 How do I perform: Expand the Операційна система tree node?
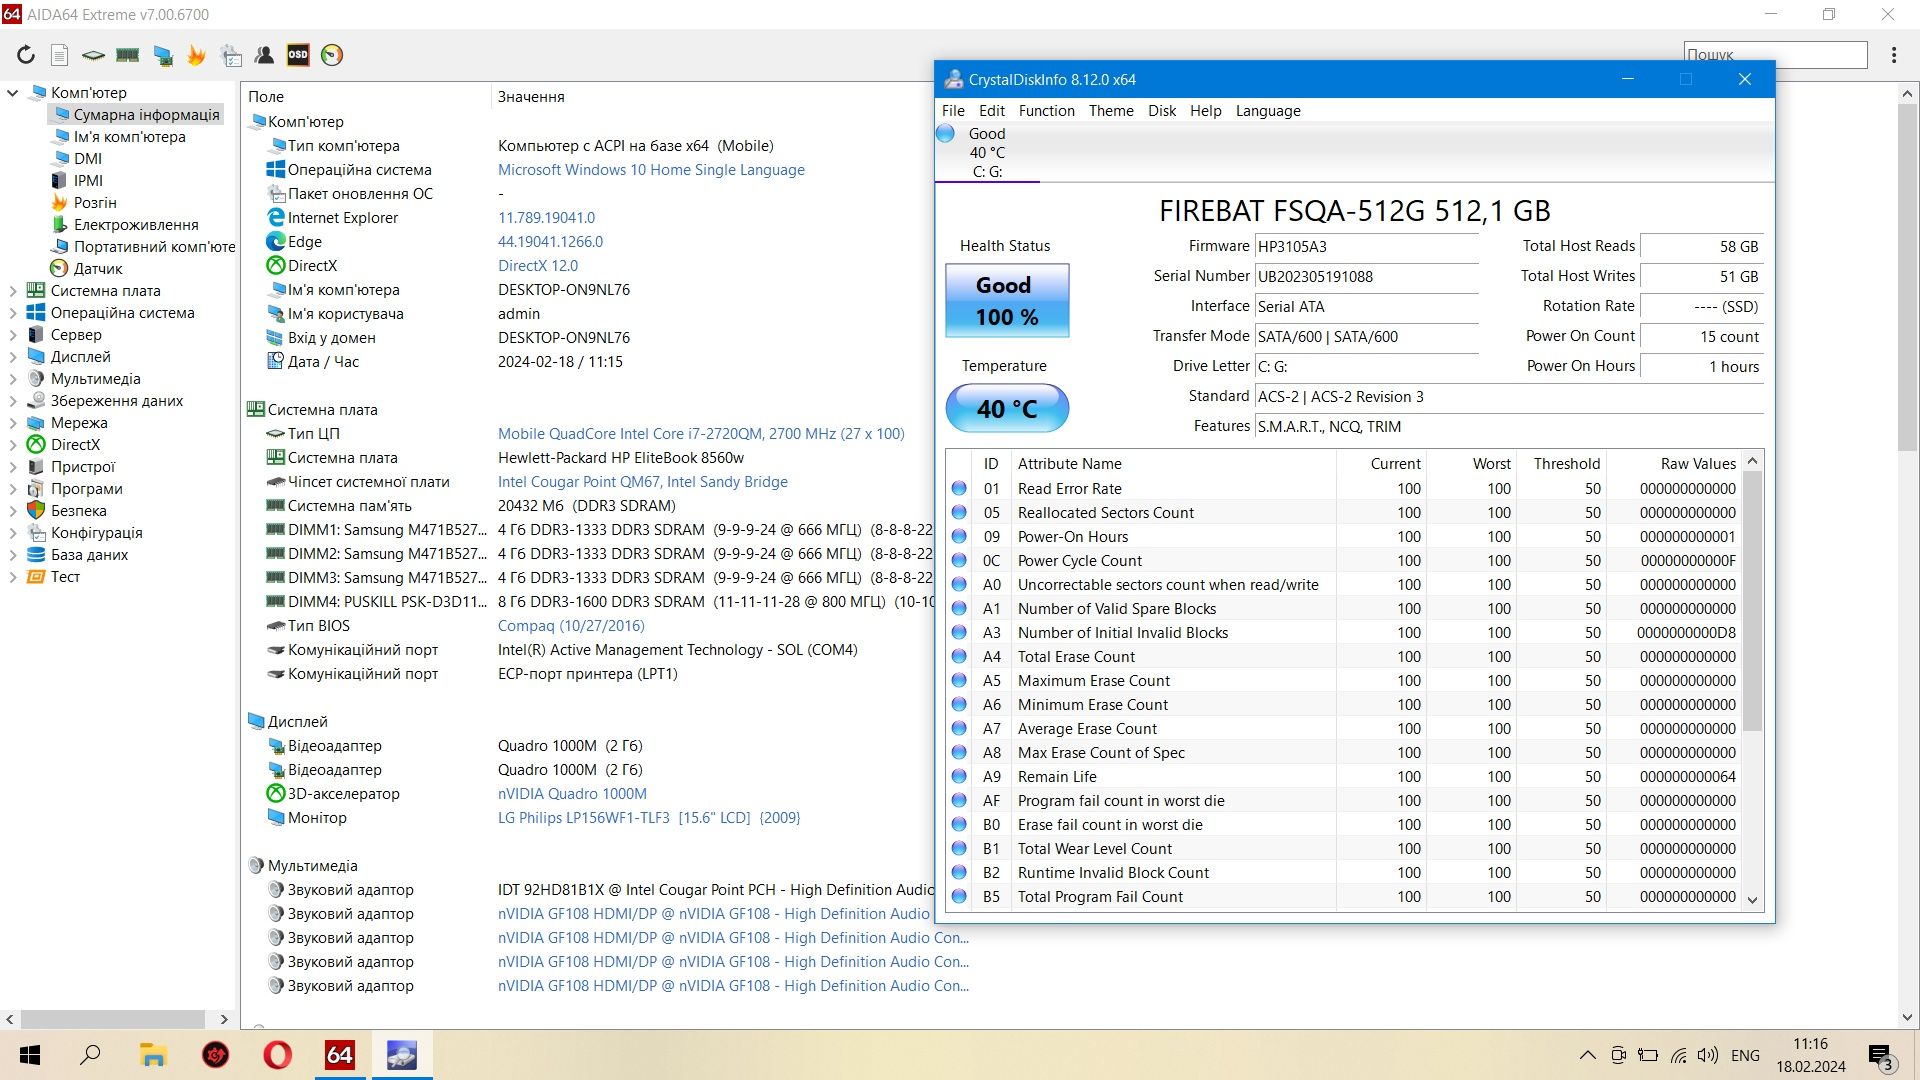[13, 312]
